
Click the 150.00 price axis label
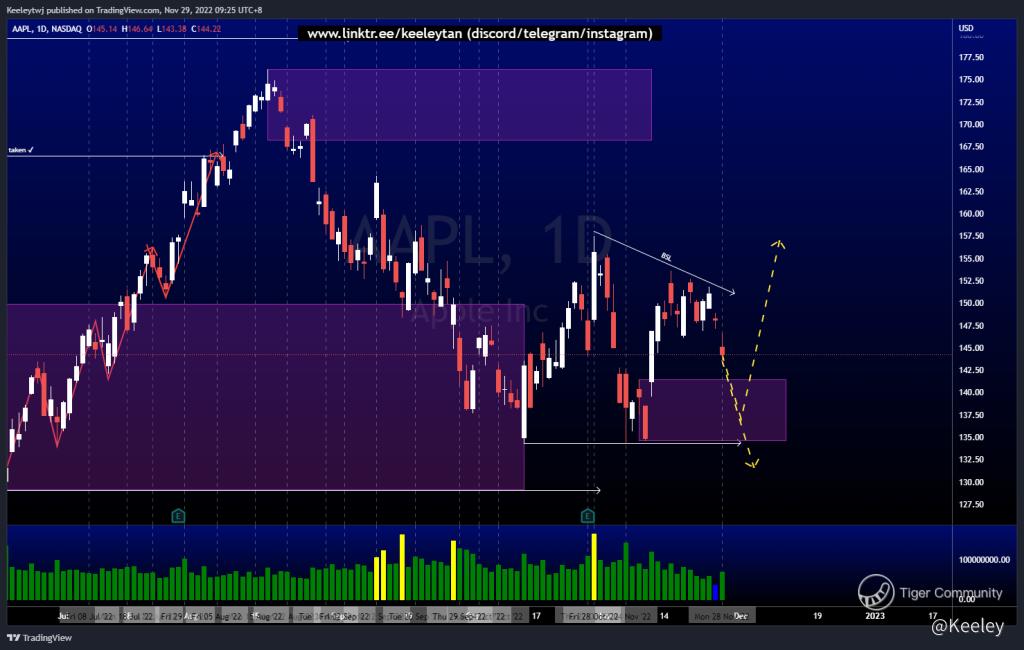point(971,303)
